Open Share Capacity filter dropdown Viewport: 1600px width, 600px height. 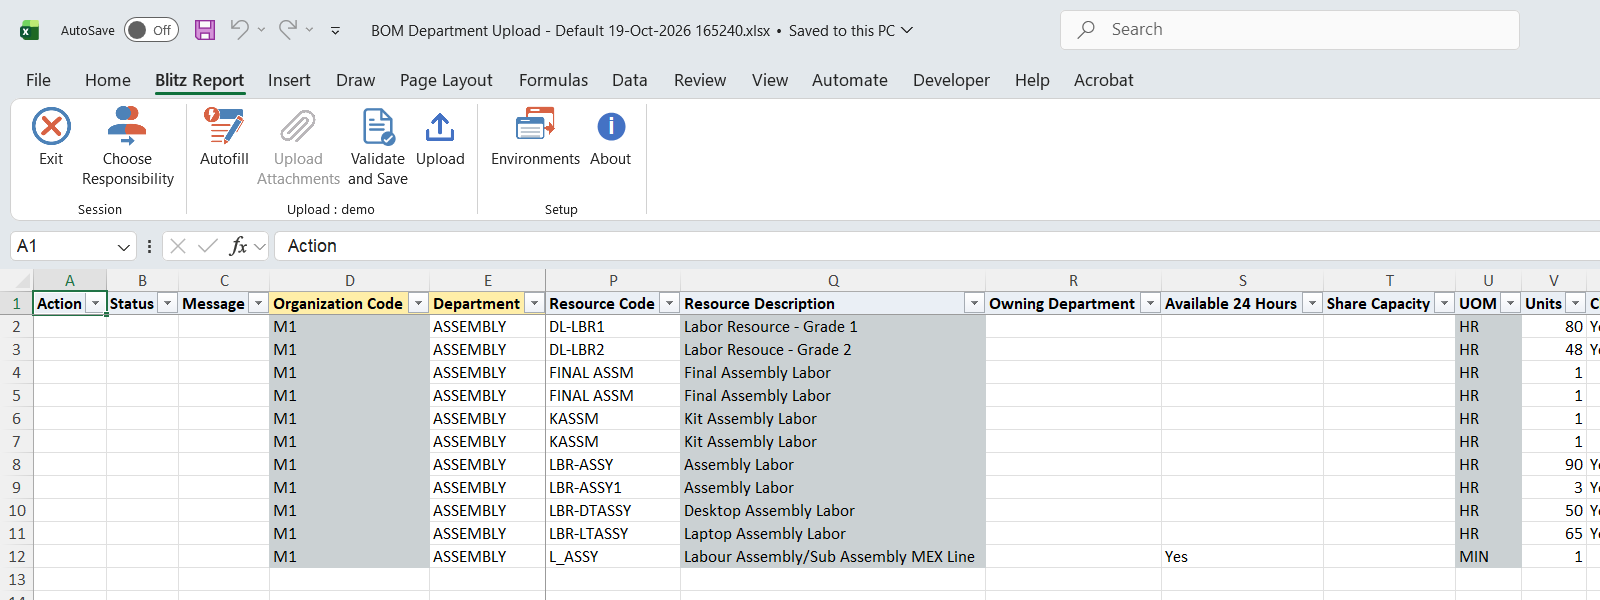coord(1444,303)
